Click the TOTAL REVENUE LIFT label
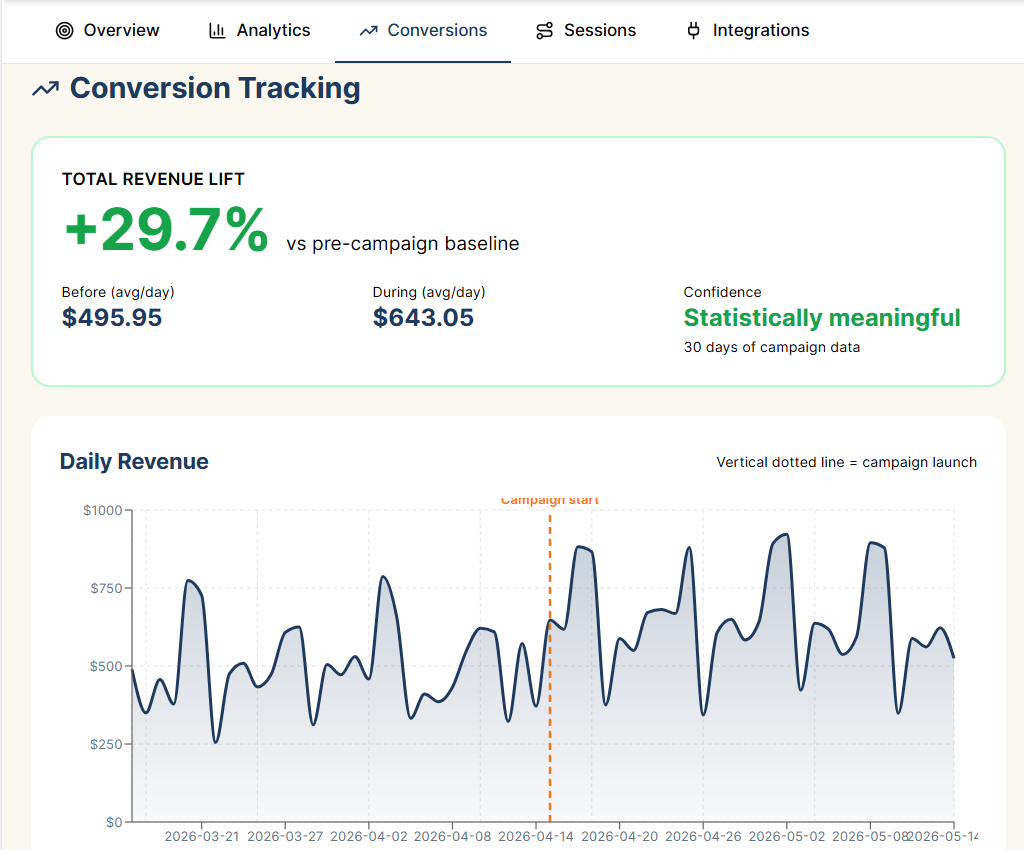The width and height of the screenshot is (1024, 850). pyautogui.click(x=153, y=179)
